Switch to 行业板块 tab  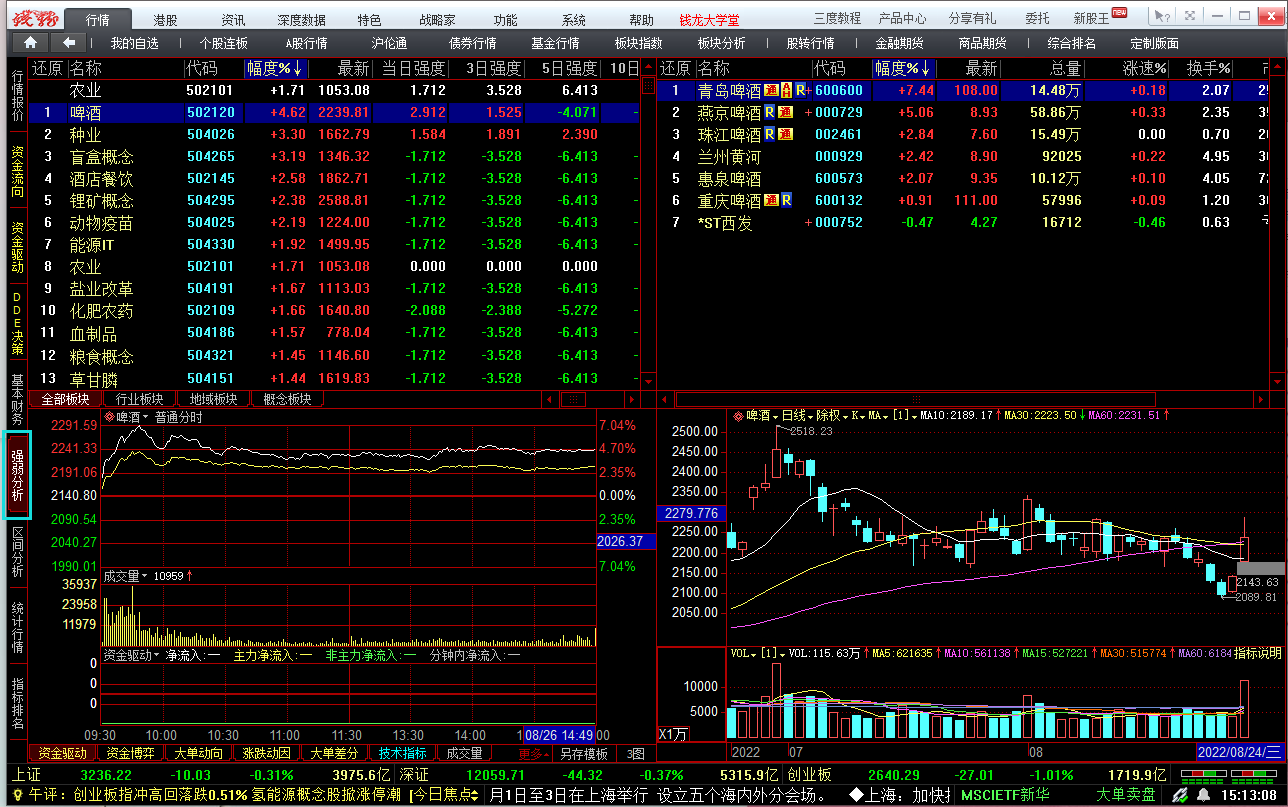click(139, 399)
